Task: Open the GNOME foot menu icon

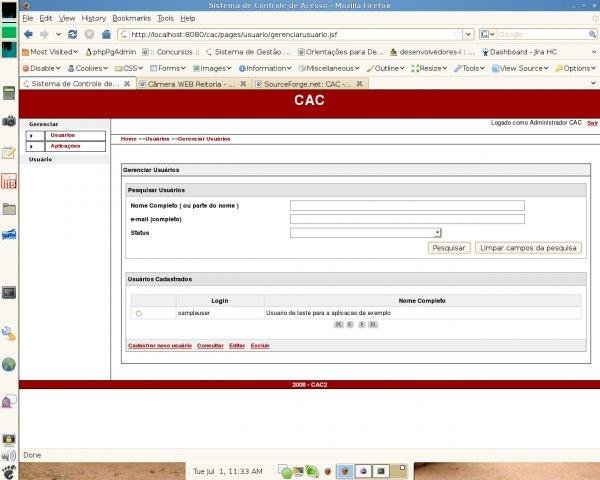Action: tap(9, 472)
